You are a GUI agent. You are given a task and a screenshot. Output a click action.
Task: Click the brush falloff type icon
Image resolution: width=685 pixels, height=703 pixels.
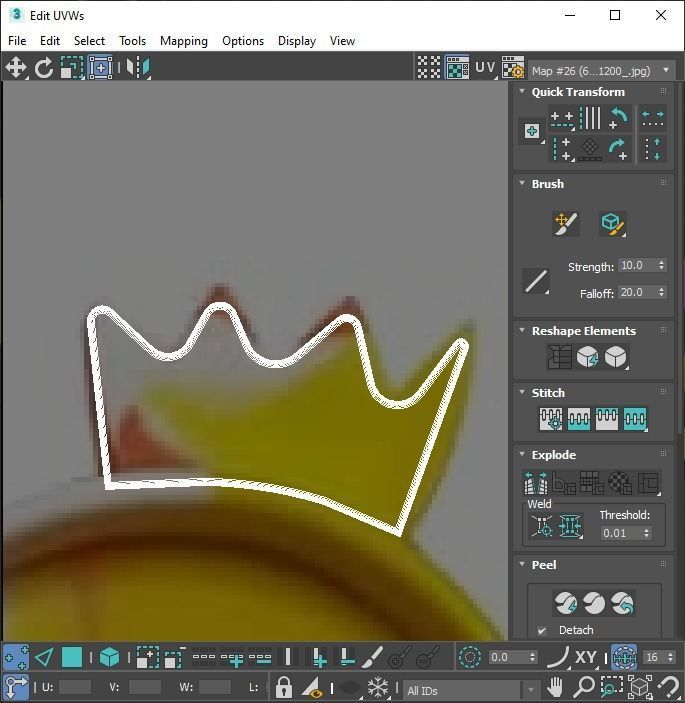[x=536, y=282]
